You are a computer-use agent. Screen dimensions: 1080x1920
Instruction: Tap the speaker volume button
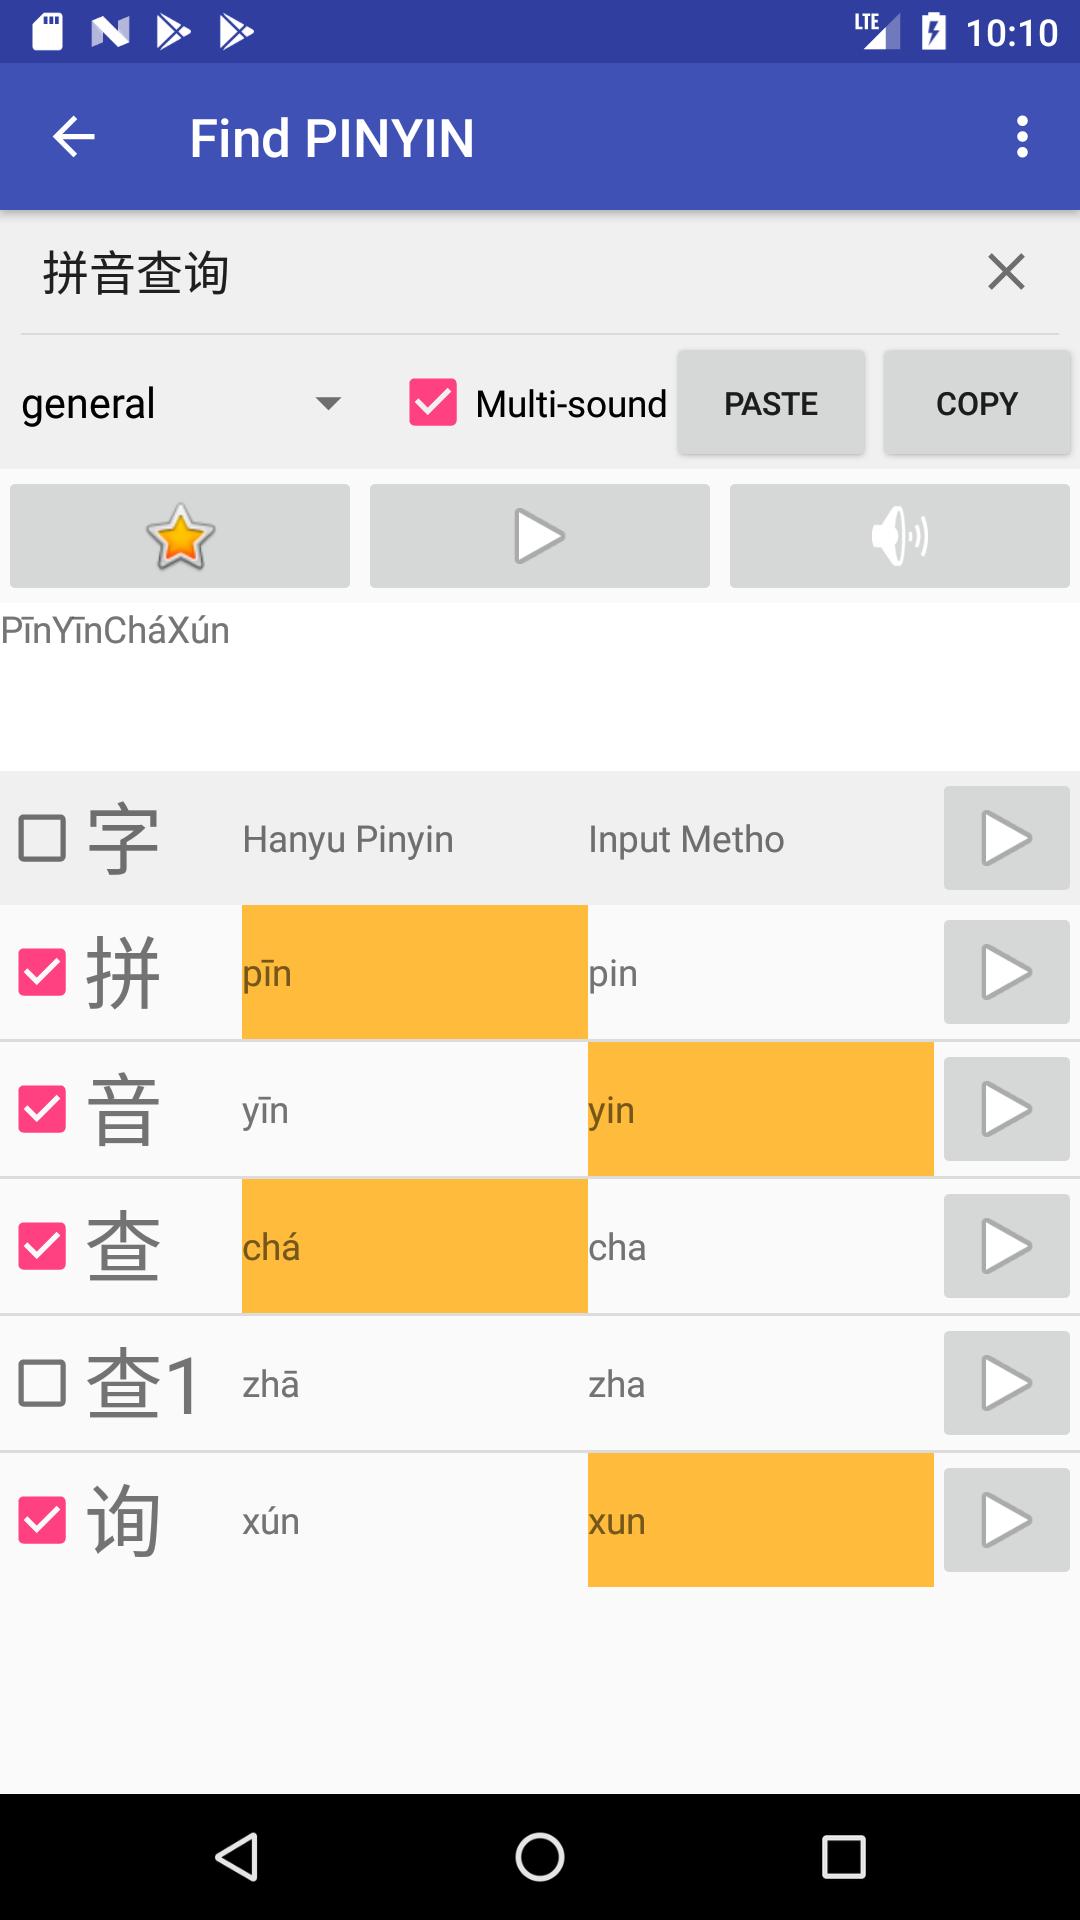(900, 536)
